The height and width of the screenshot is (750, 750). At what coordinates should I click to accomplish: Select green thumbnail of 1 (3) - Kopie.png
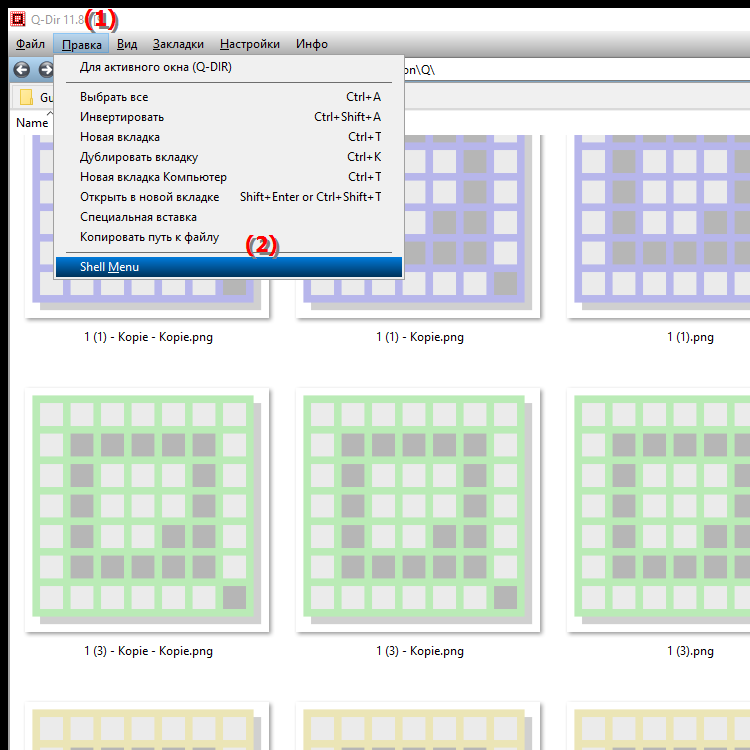coord(418,510)
